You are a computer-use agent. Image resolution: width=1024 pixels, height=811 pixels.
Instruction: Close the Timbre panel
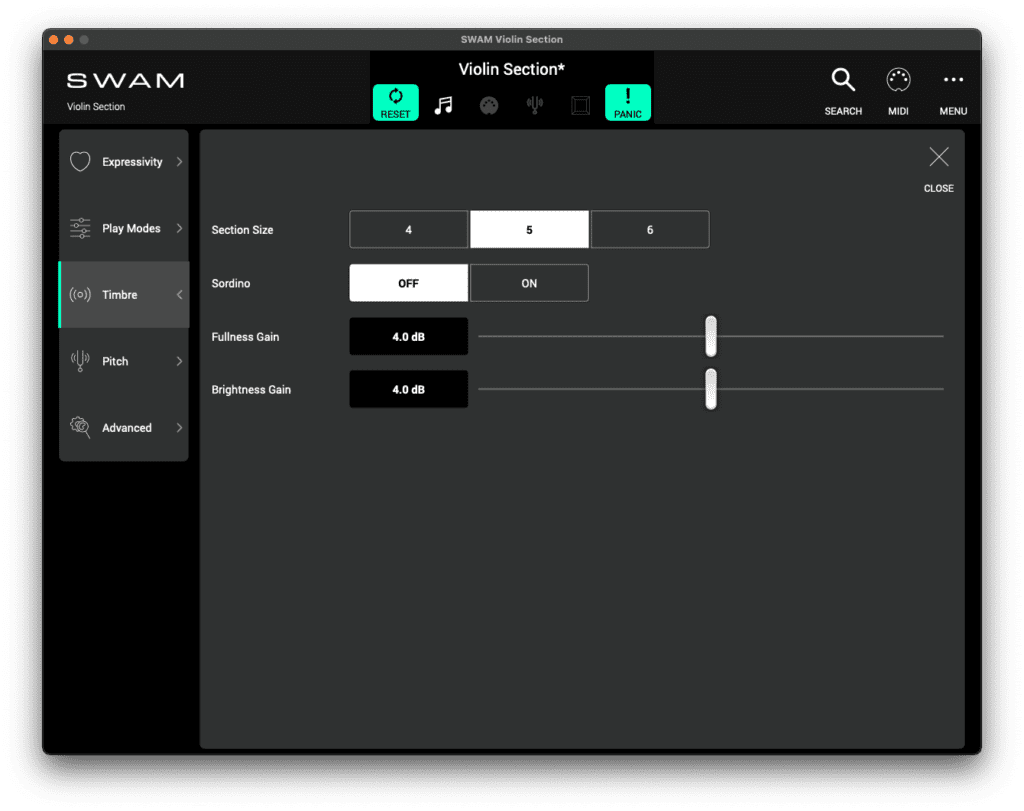click(938, 157)
